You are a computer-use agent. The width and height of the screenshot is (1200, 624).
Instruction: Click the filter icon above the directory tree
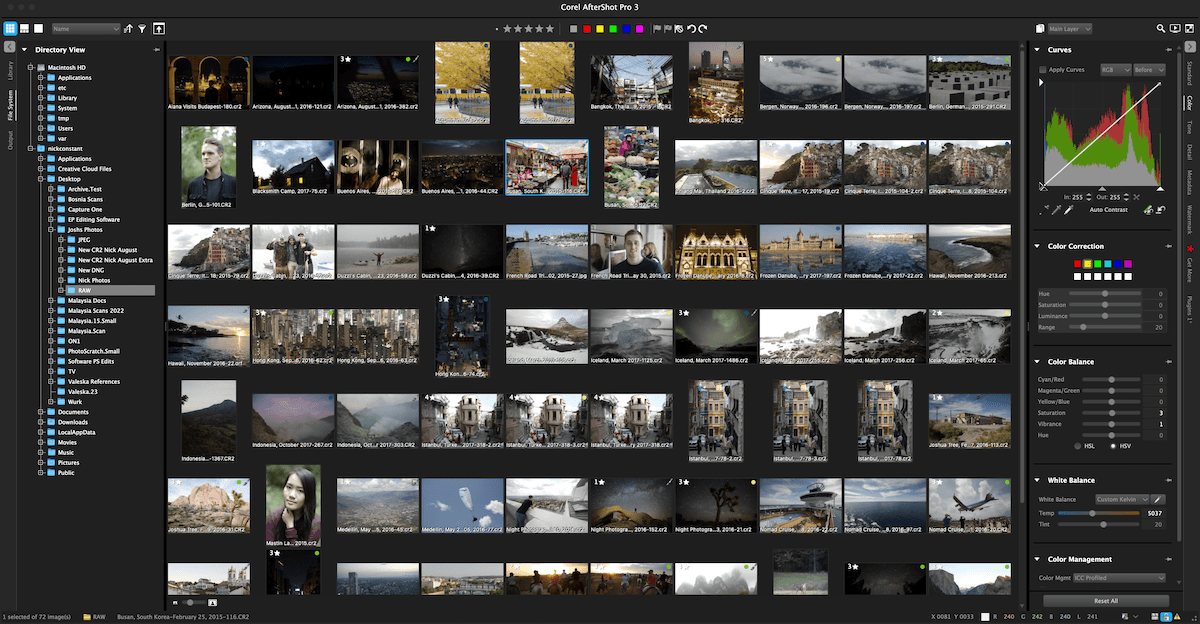pyautogui.click(x=142, y=28)
